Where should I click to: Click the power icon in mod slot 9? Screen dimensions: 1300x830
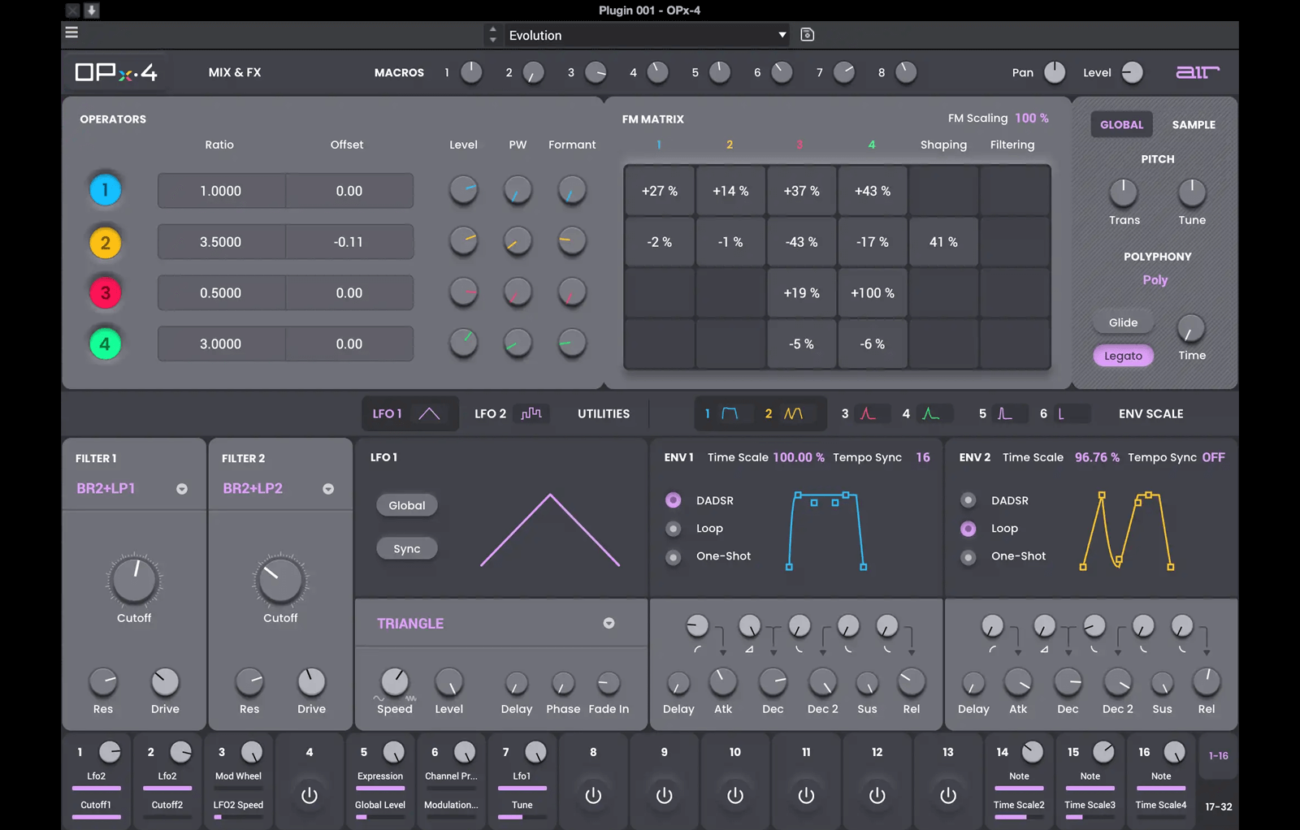tap(664, 796)
